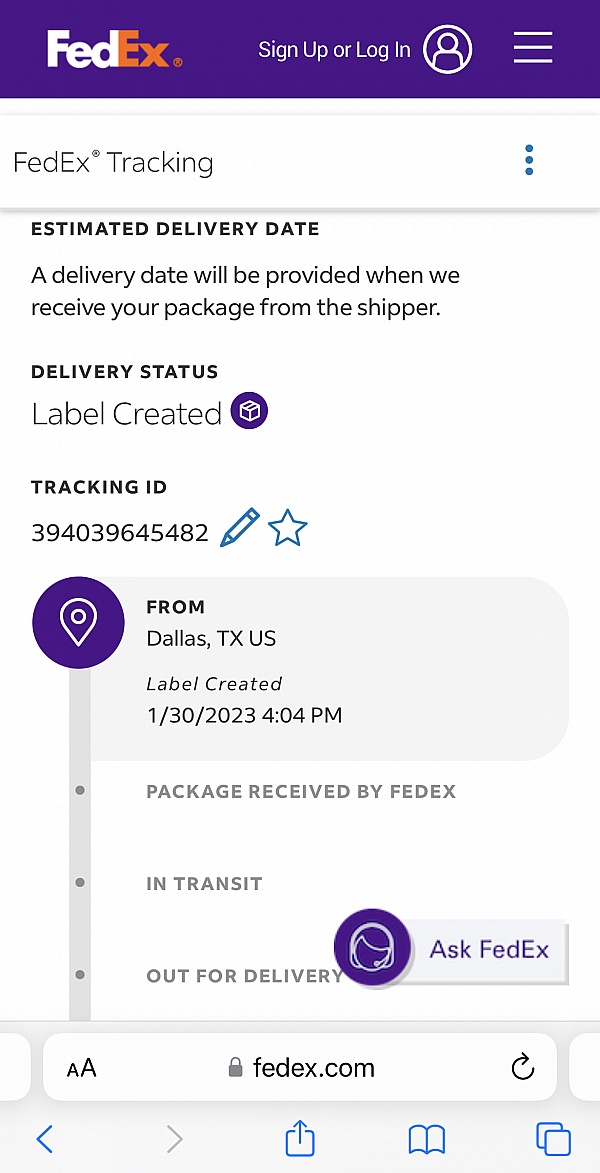Tap the Safari forward arrow

174,1139
